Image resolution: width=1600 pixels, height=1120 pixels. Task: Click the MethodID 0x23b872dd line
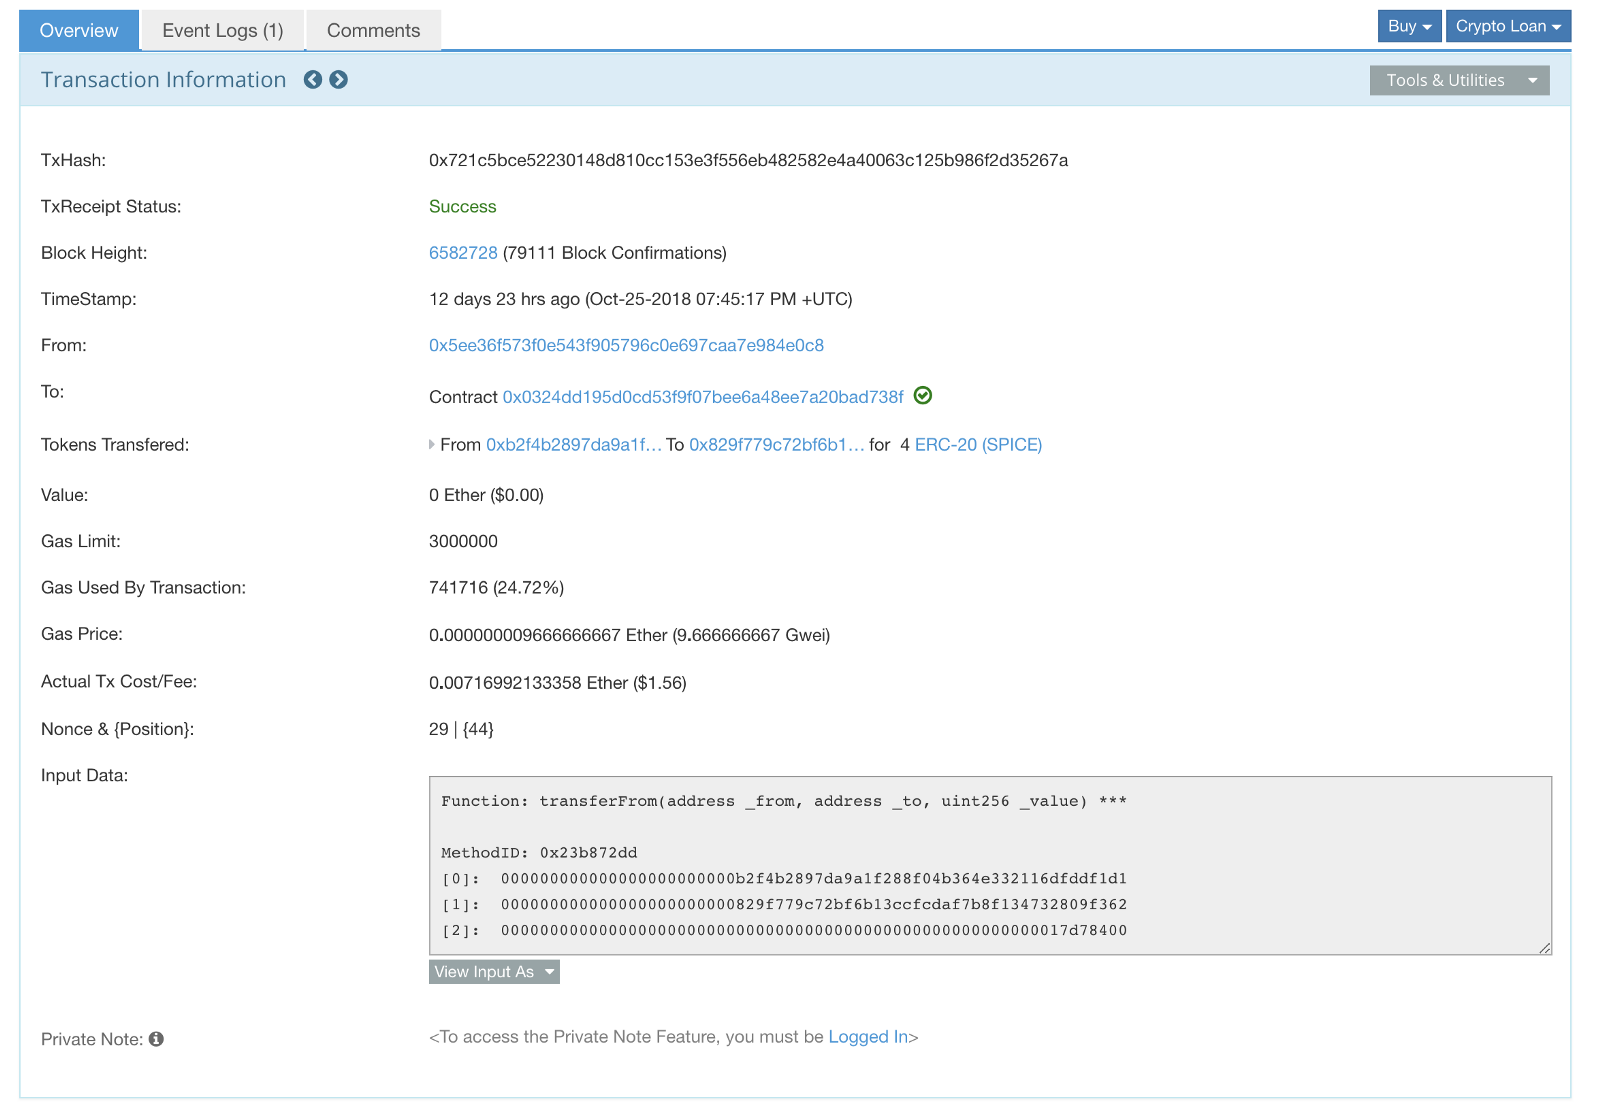pos(539,853)
